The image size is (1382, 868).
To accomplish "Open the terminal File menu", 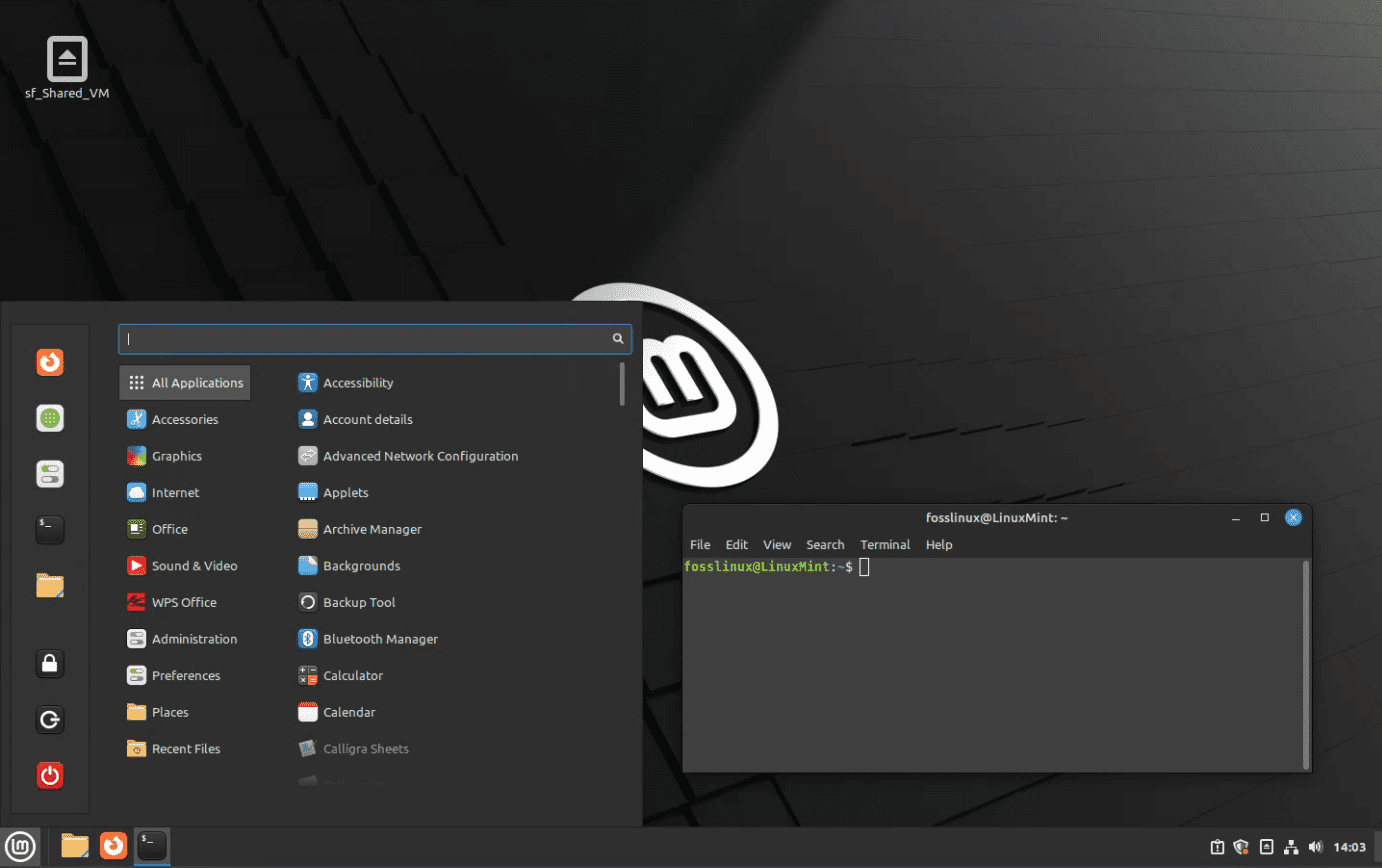I will click(700, 545).
